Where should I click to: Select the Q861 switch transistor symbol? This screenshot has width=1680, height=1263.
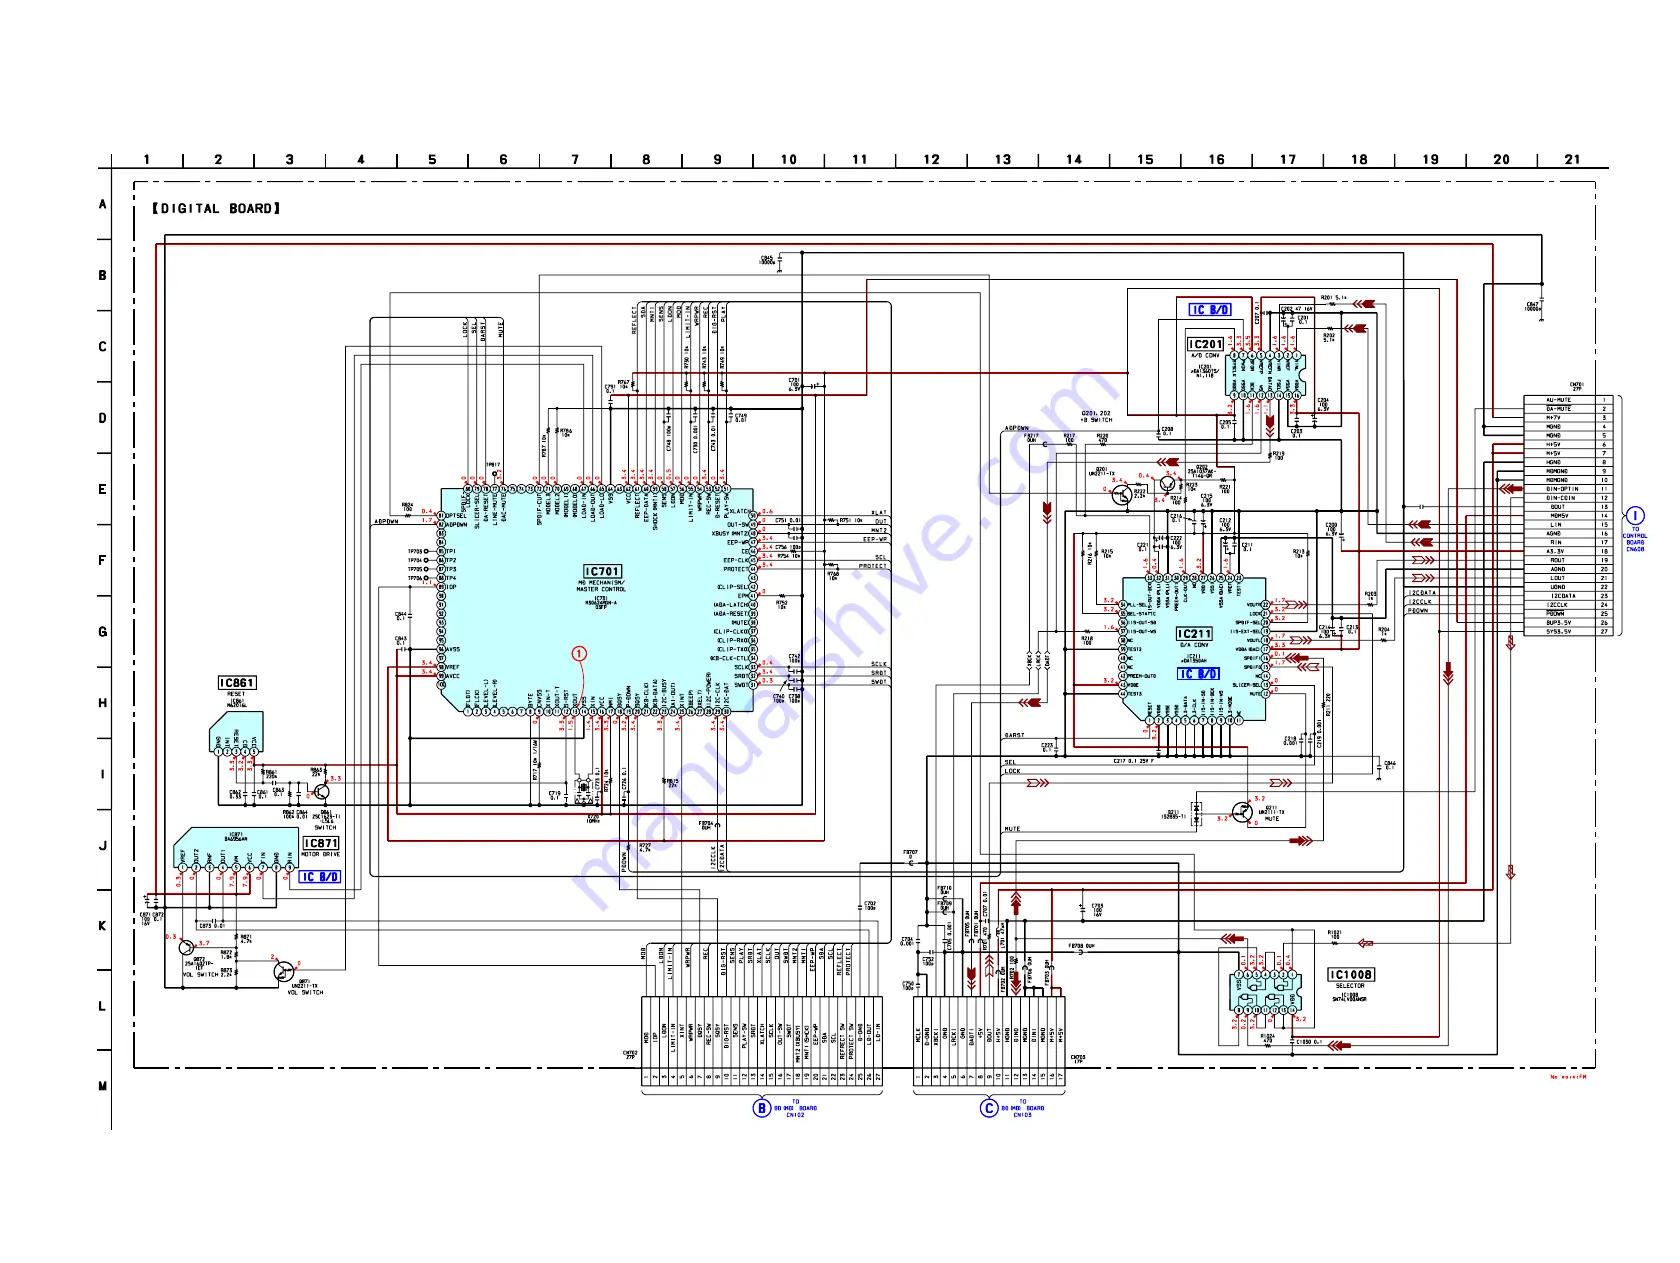(x=322, y=792)
